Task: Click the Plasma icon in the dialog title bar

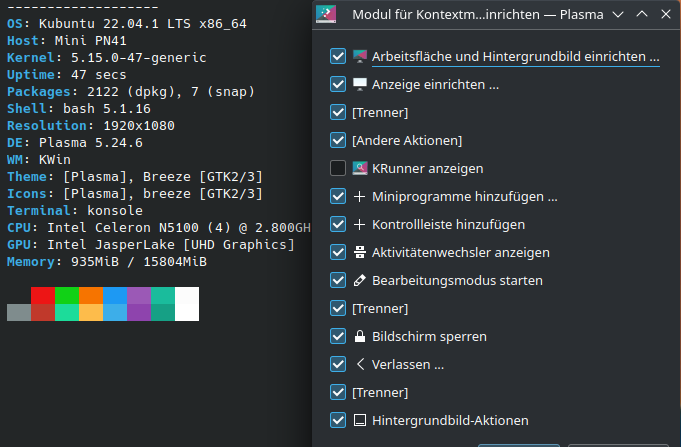Action: pyautogui.click(x=326, y=14)
